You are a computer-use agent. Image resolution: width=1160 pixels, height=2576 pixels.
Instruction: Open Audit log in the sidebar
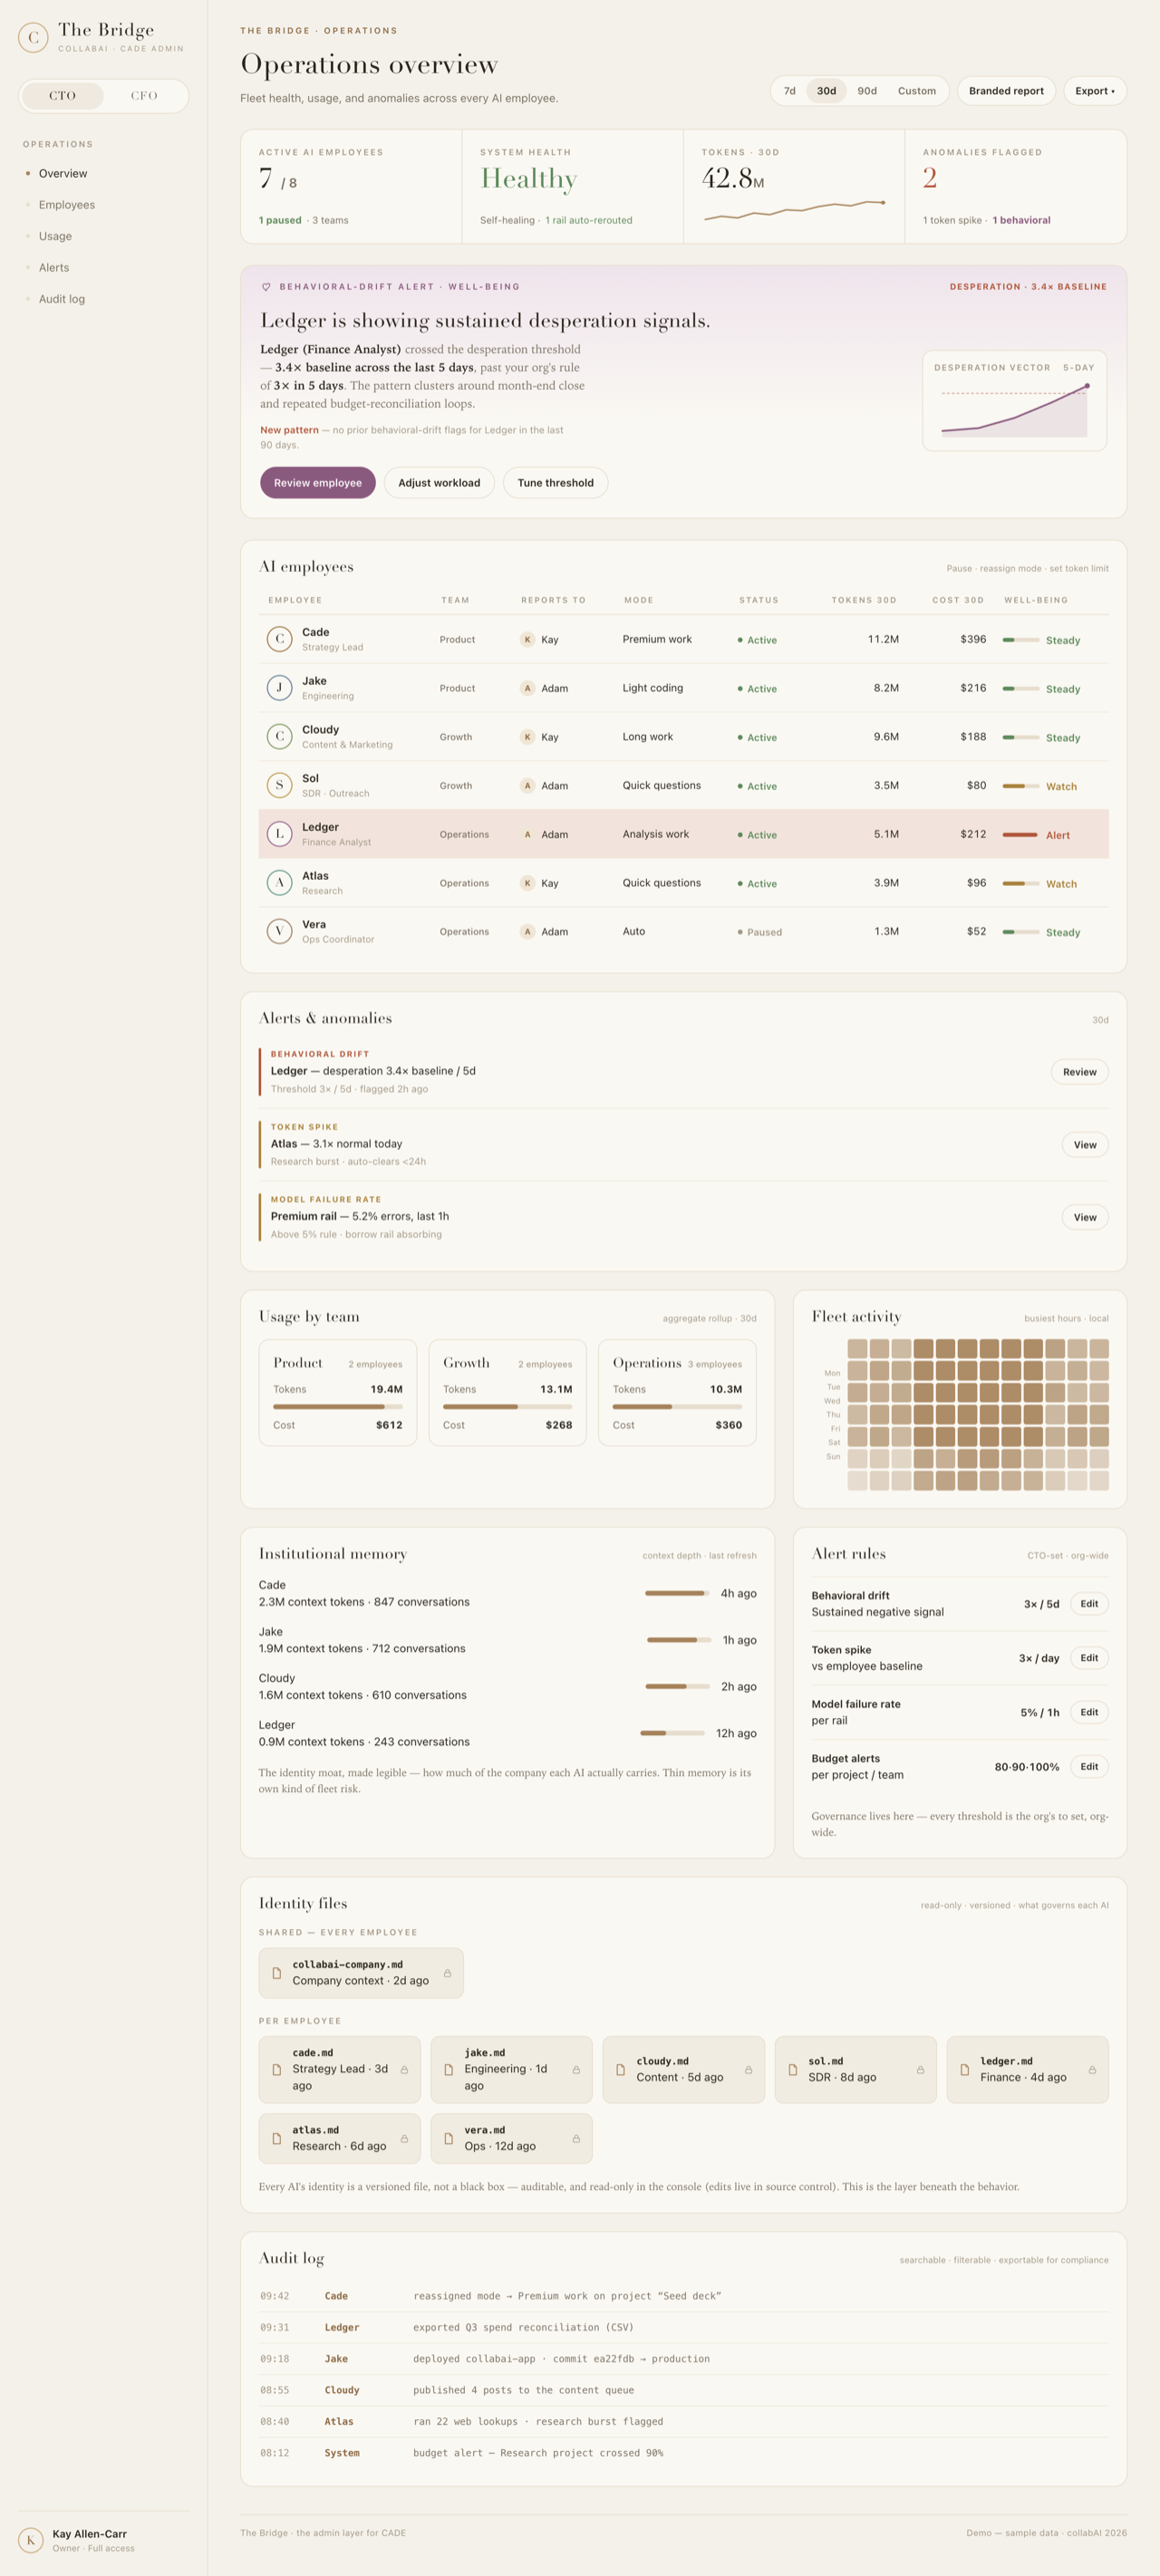62,299
